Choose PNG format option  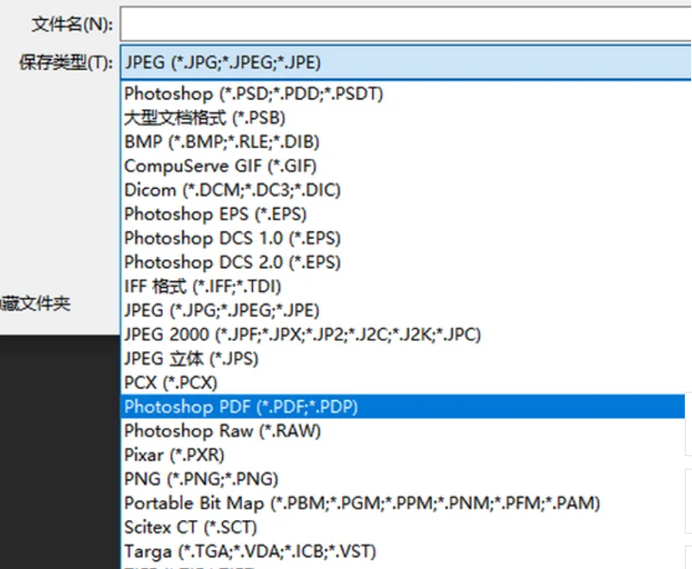coord(201,479)
